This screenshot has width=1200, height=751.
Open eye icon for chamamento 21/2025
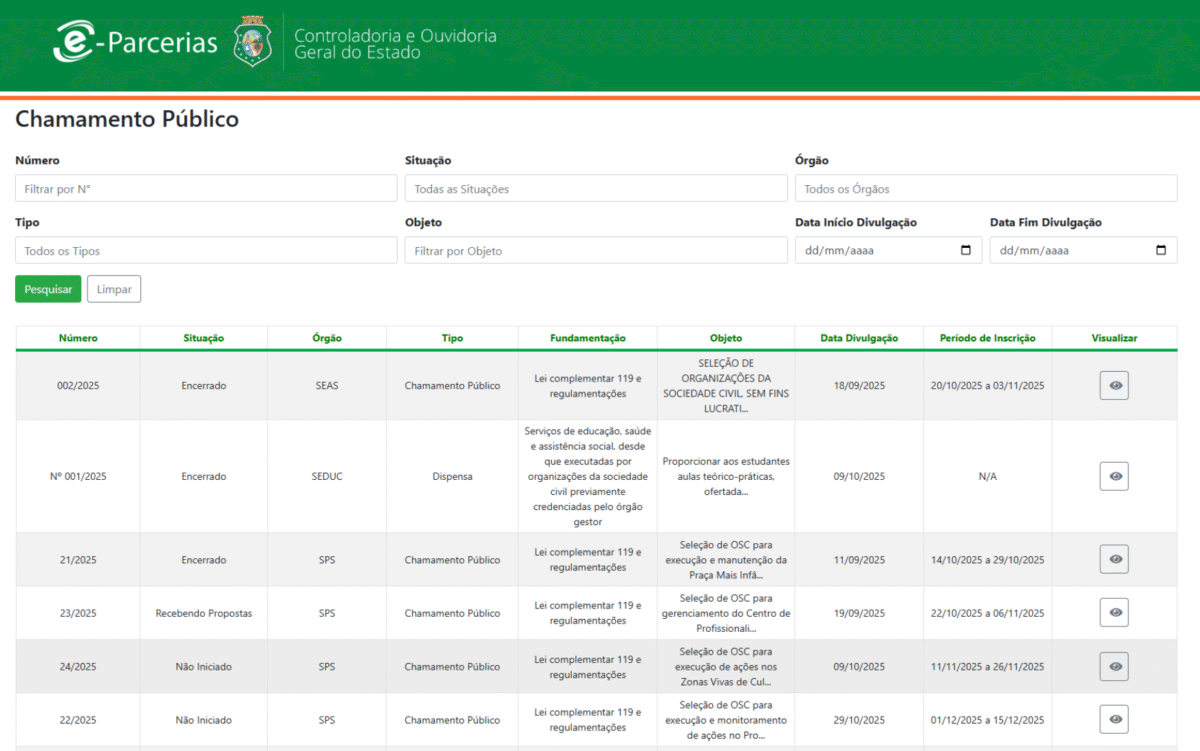(1114, 560)
